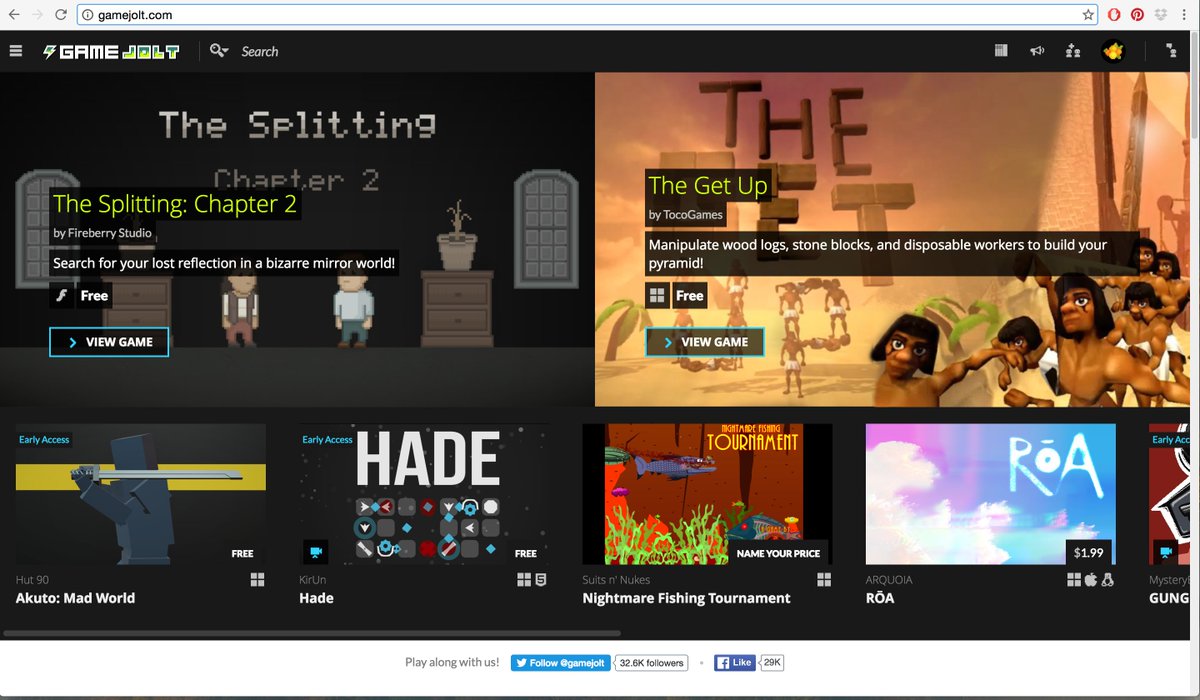Click the gamejolt.com address bar
The height and width of the screenshot is (700, 1200).
coord(588,15)
